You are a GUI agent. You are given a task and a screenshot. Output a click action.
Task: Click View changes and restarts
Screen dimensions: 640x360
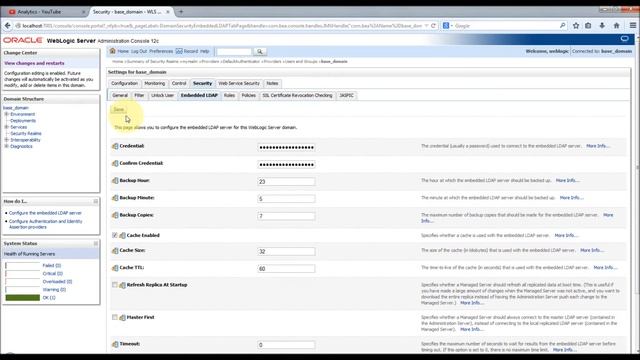(34, 63)
